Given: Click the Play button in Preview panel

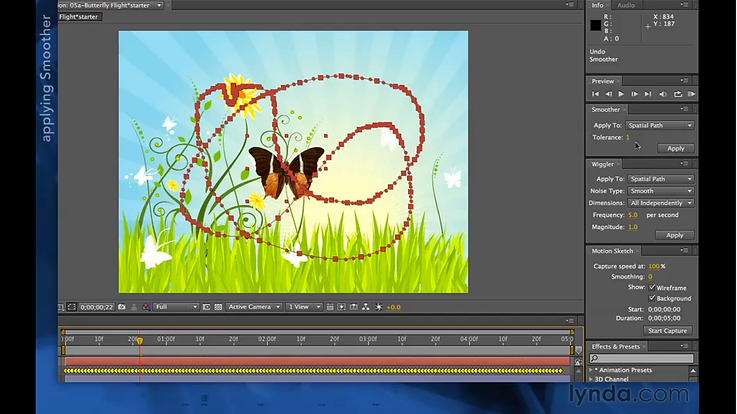Looking at the screenshot, I should (x=621, y=94).
